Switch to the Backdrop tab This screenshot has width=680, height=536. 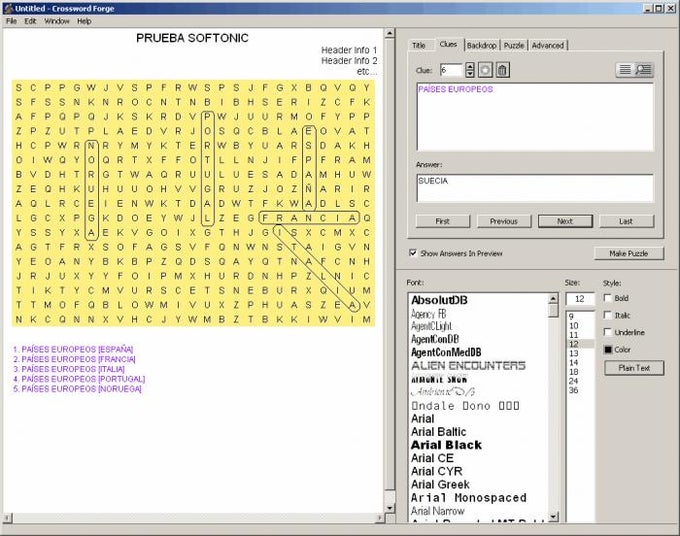(x=481, y=45)
